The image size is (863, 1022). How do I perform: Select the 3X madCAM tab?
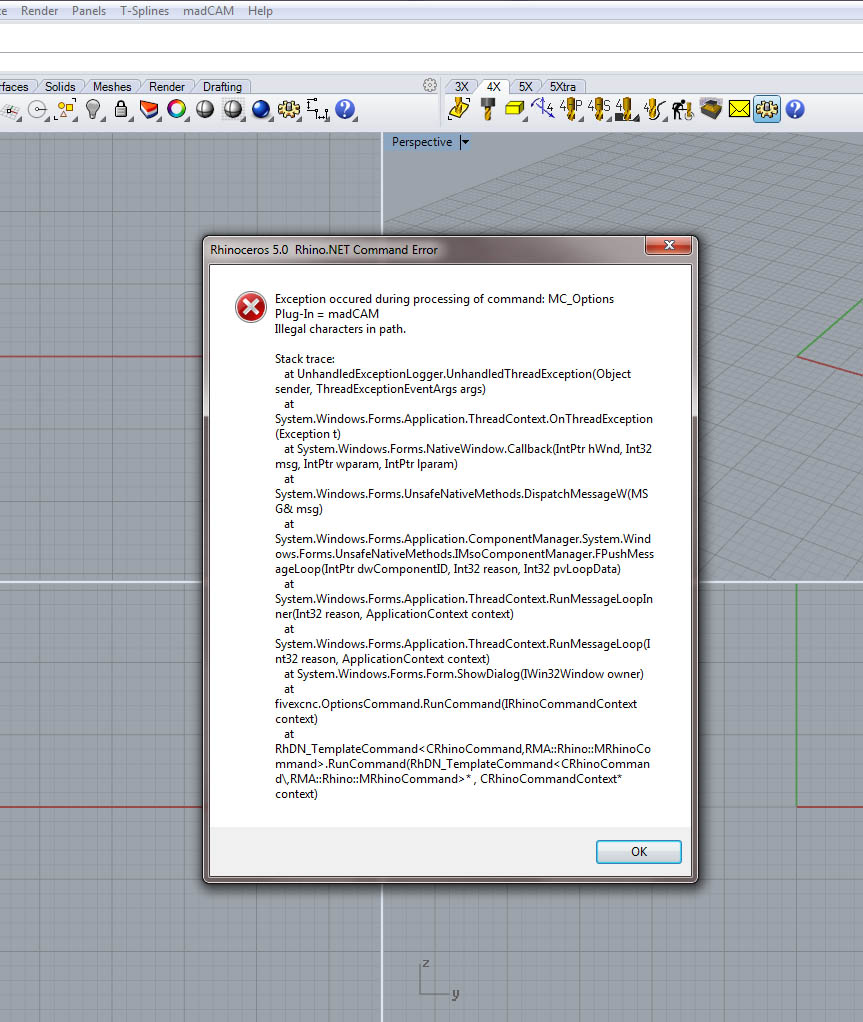pos(461,87)
